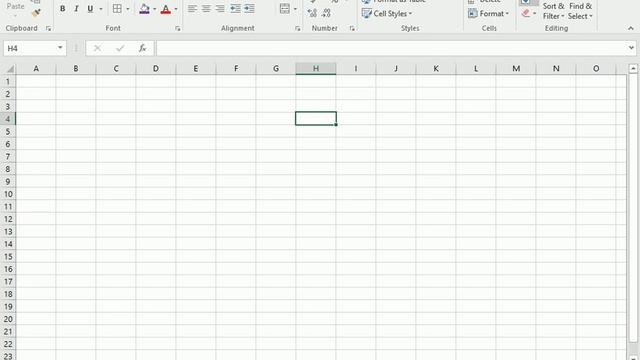The height and width of the screenshot is (360, 640).
Task: Open Insert Function fx dialog
Action: (x=142, y=48)
